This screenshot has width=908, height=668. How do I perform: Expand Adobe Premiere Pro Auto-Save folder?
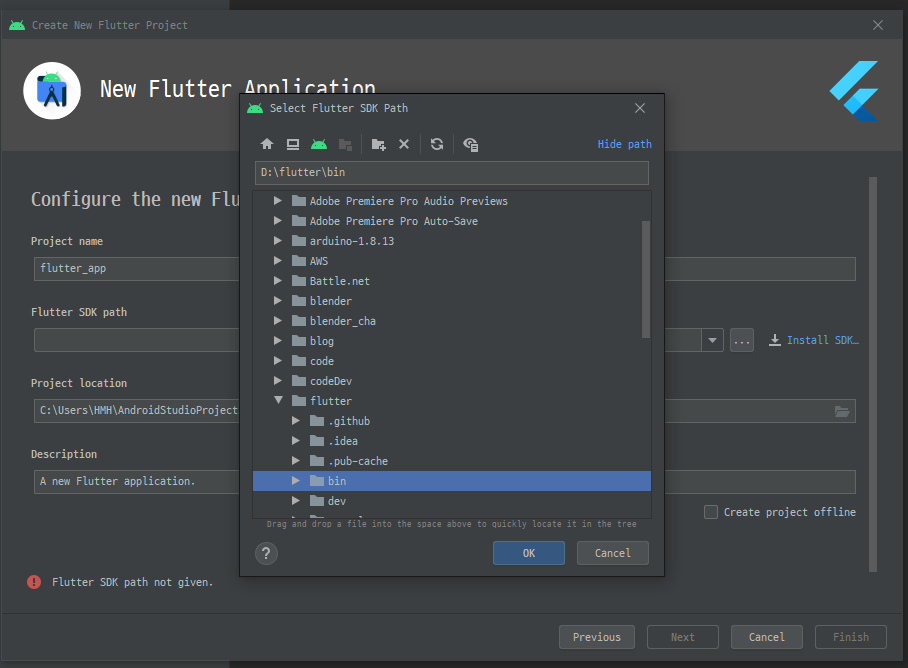(x=278, y=221)
